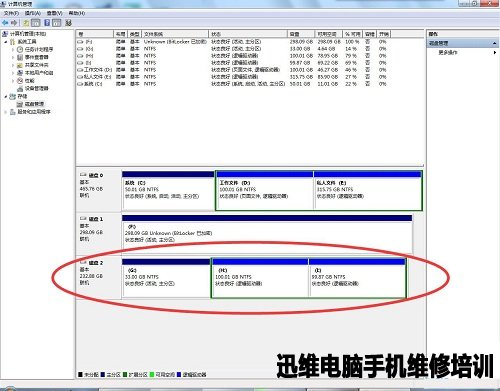Click drive icon of (G:) volume row

tap(80, 49)
